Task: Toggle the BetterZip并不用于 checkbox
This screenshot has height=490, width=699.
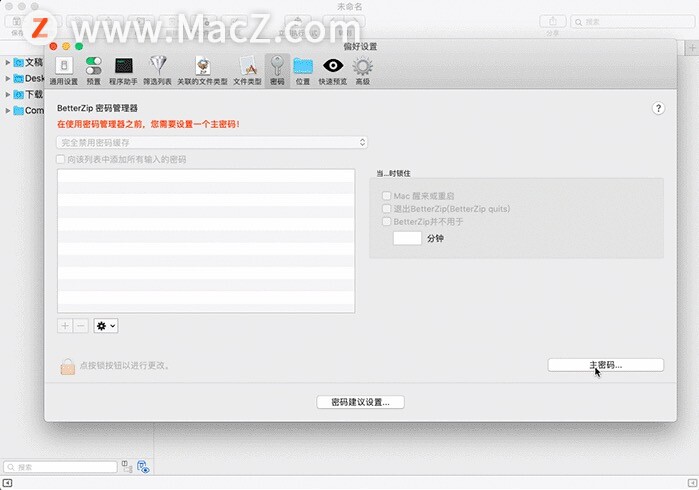Action: (387, 222)
